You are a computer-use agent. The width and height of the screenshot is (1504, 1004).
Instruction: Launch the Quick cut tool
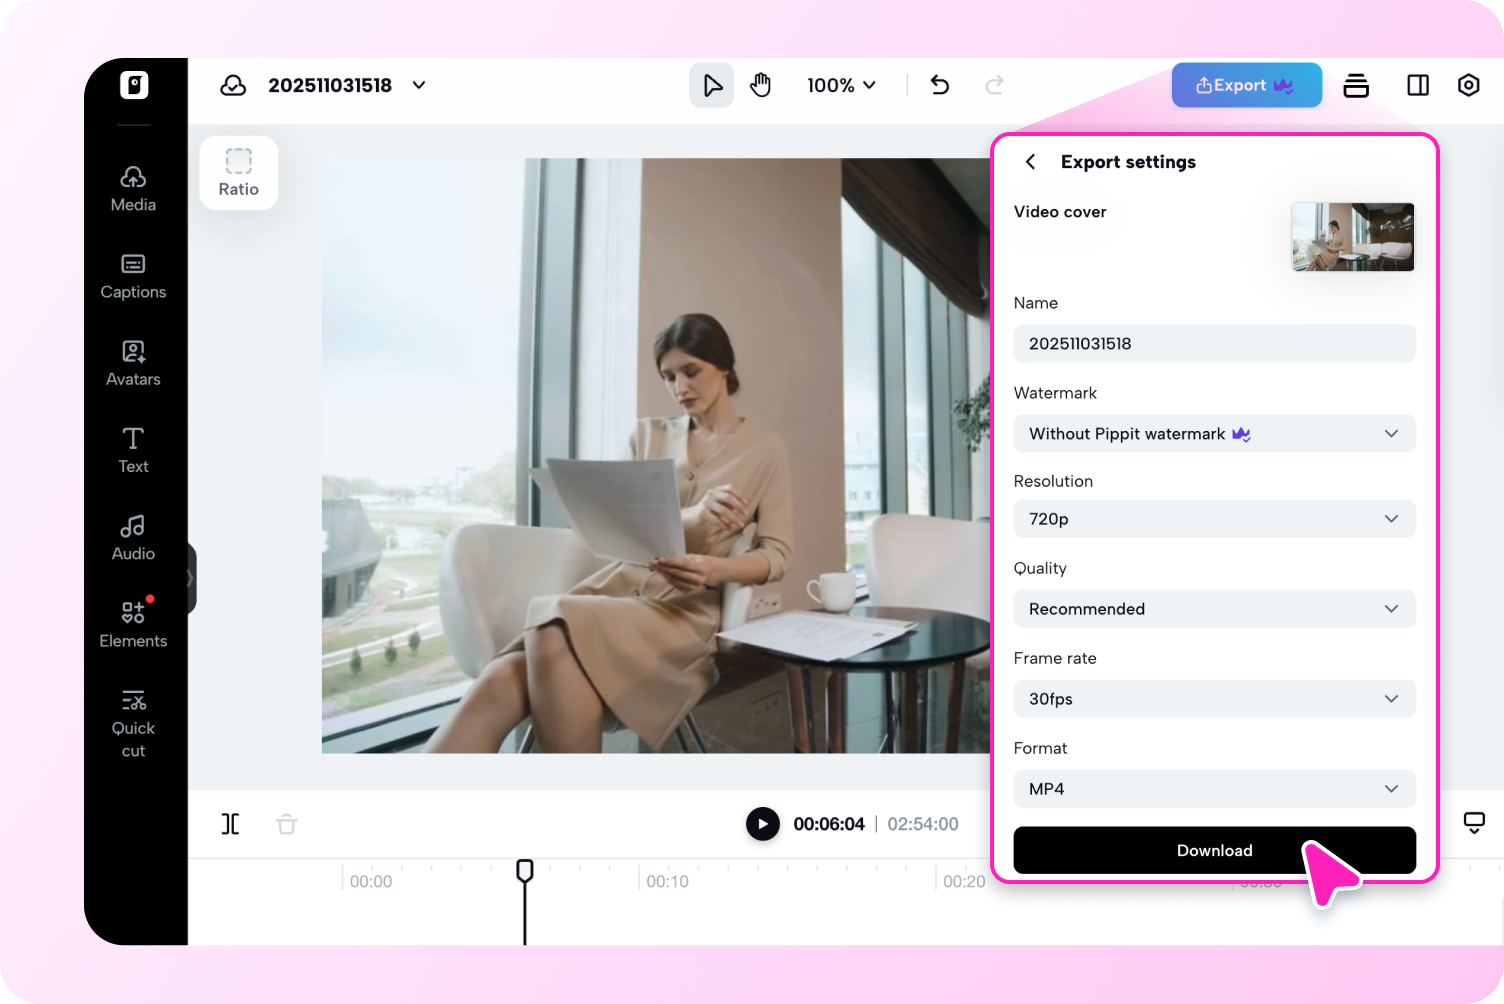133,724
